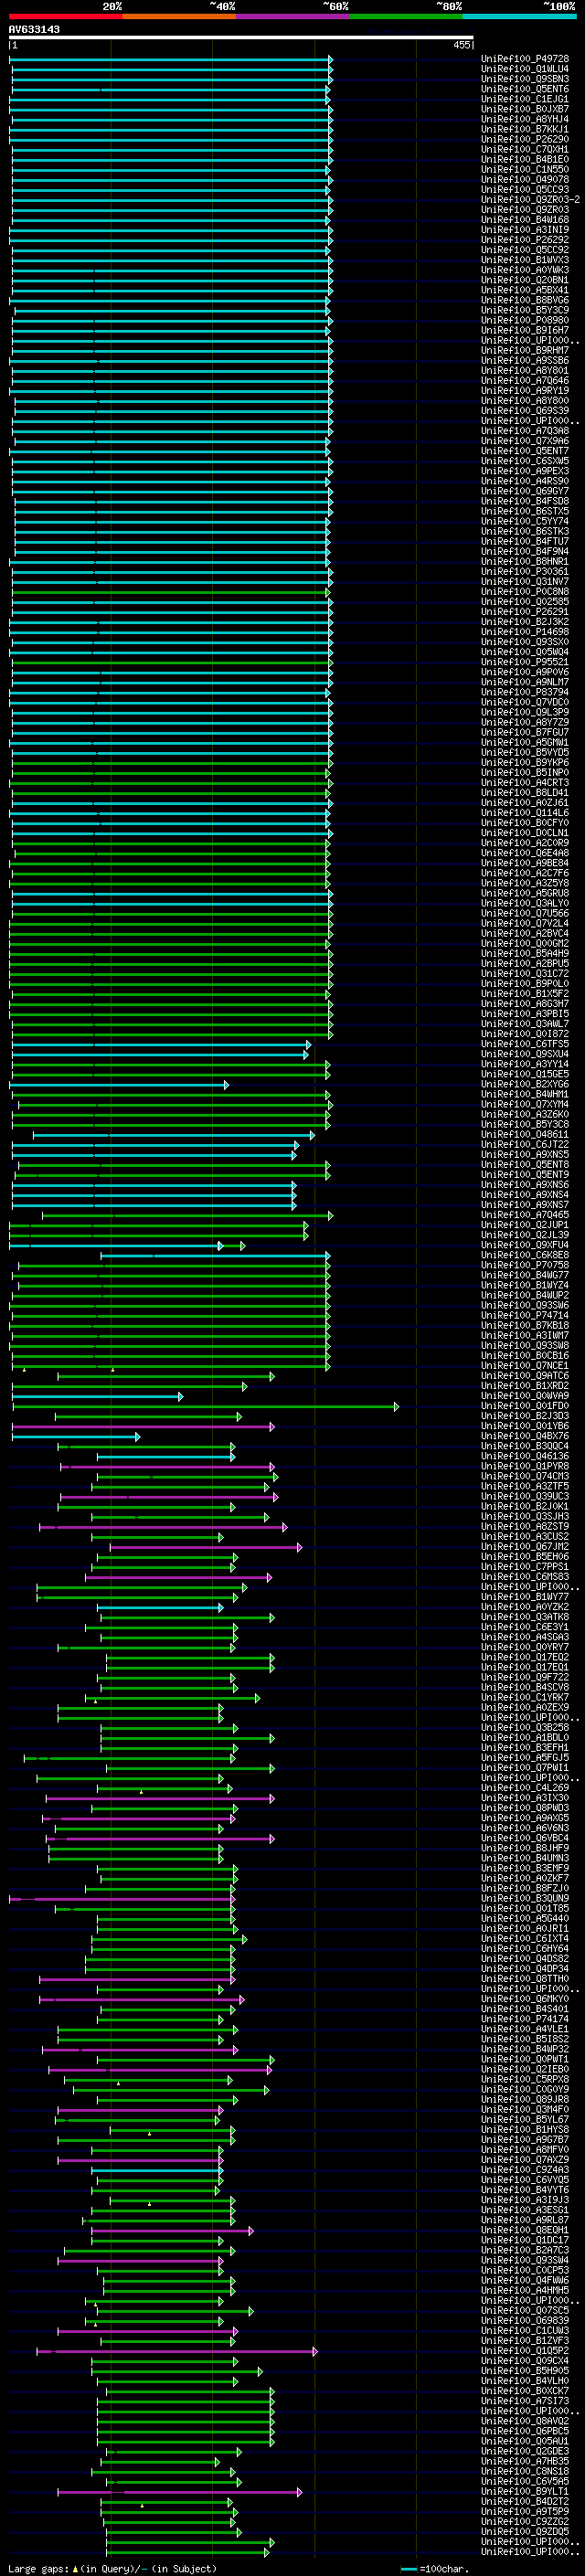The image size is (585, 2576).
Task: Select hit UniRef100_B5A4H9
Action: coord(525,954)
